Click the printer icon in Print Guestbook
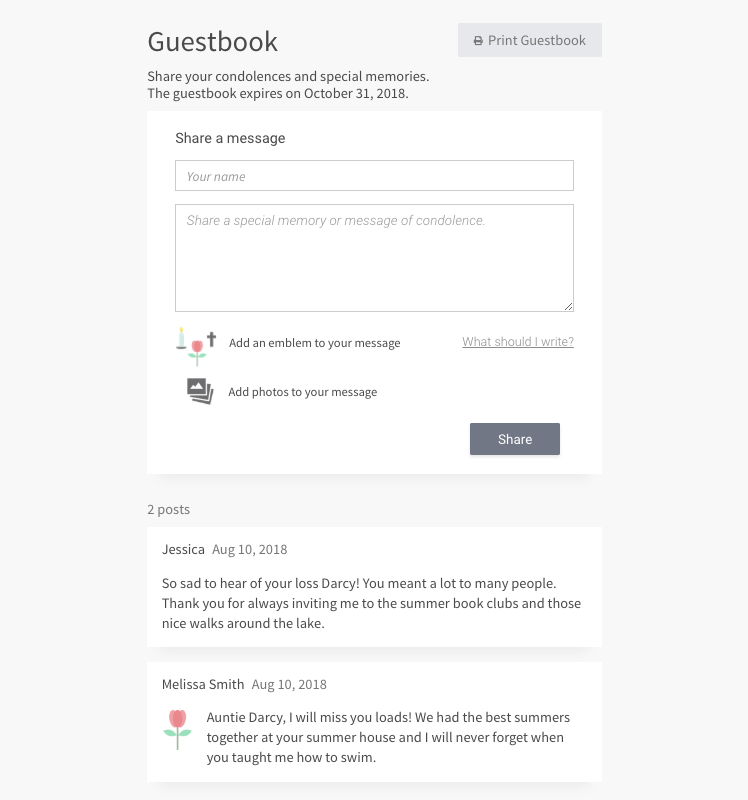Screen dimensions: 748x800 point(478,41)
